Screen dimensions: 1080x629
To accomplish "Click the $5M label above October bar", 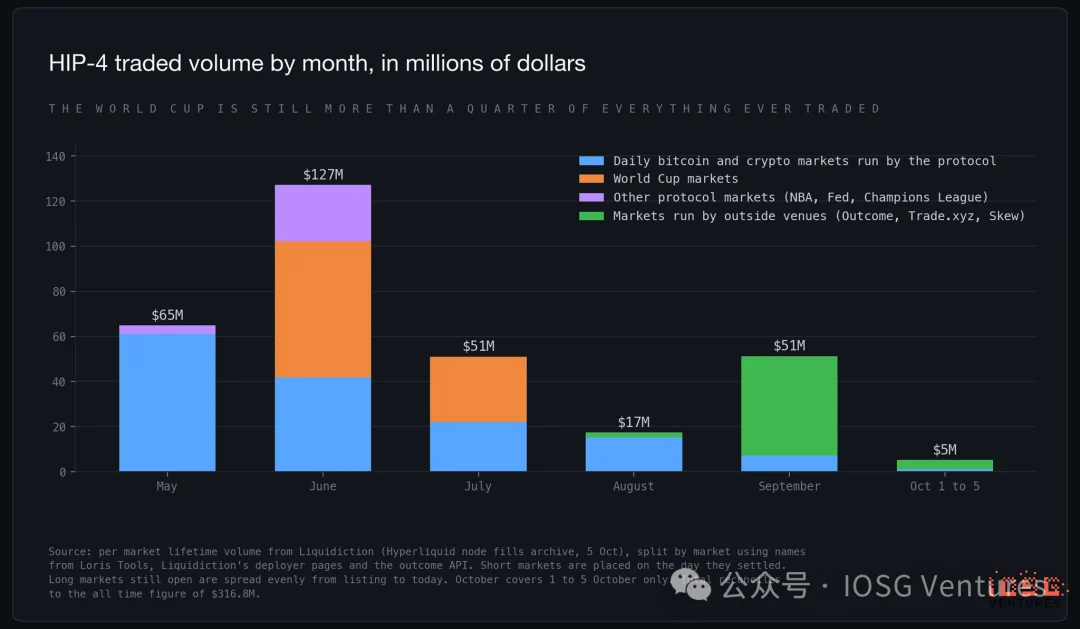I will (944, 449).
